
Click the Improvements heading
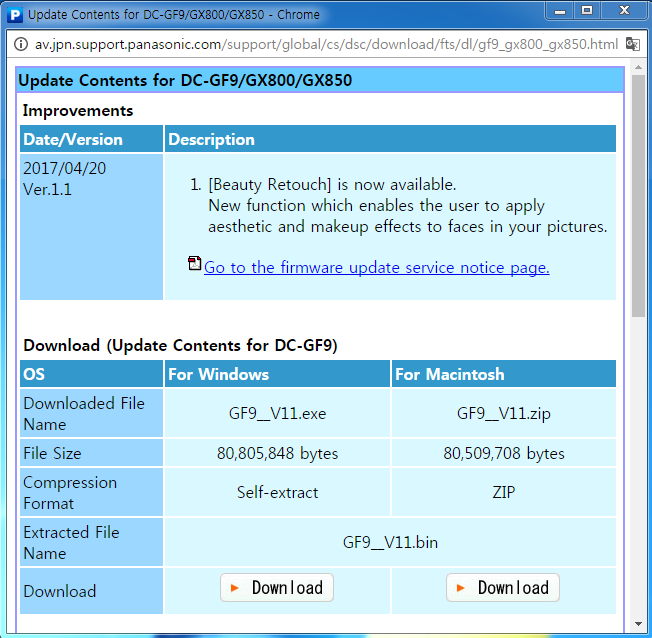pyautogui.click(x=78, y=111)
